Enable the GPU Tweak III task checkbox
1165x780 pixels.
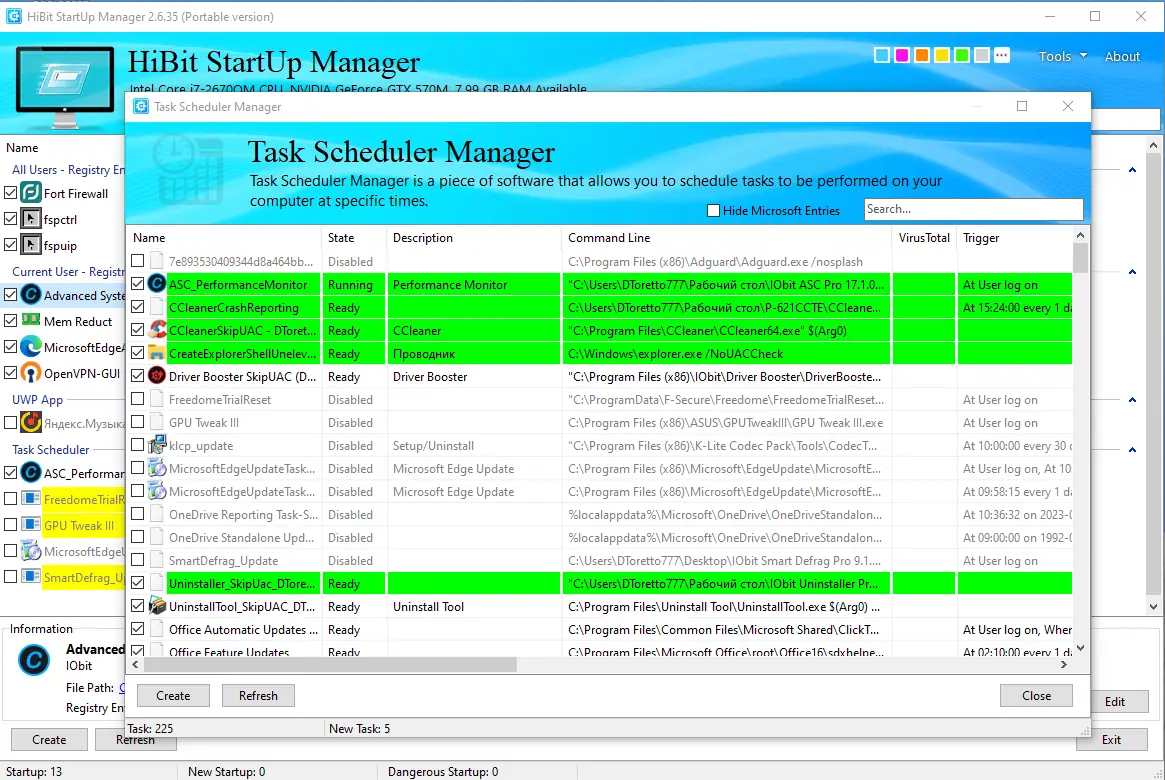pos(137,422)
